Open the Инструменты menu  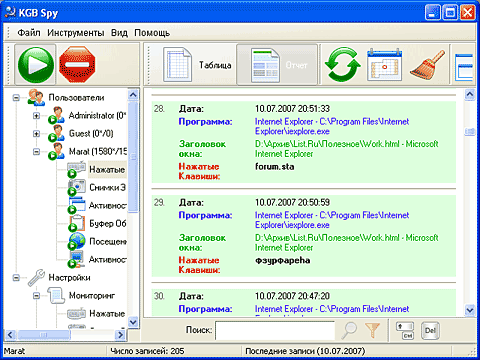pos(76,33)
